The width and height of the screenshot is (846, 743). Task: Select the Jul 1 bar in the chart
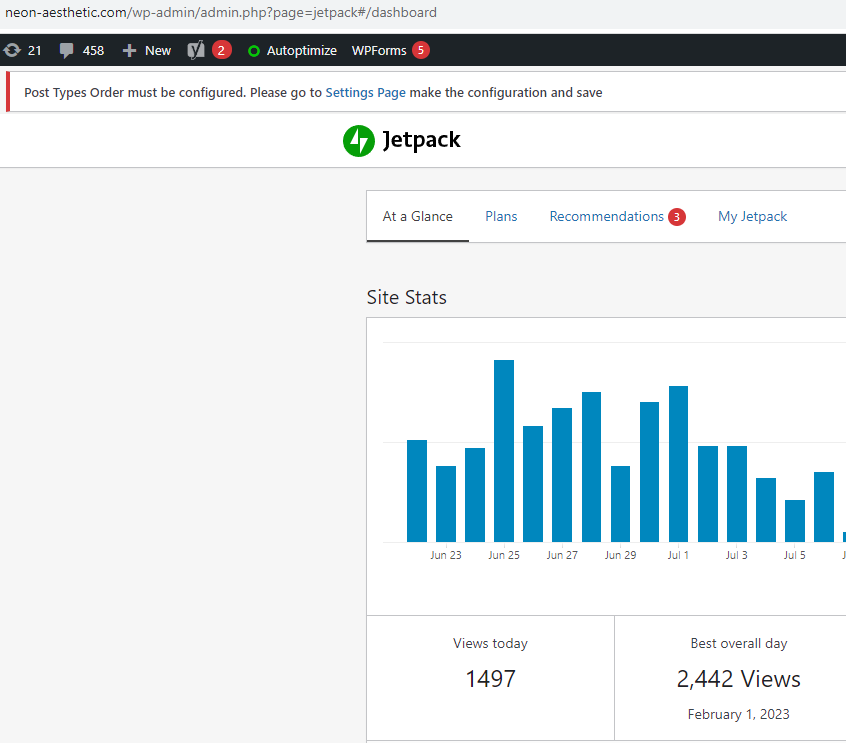tap(678, 463)
